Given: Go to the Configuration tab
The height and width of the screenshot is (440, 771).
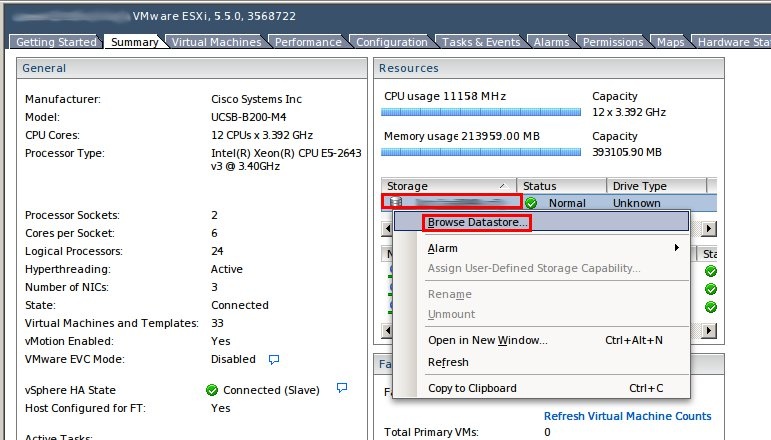Looking at the screenshot, I should tap(391, 42).
